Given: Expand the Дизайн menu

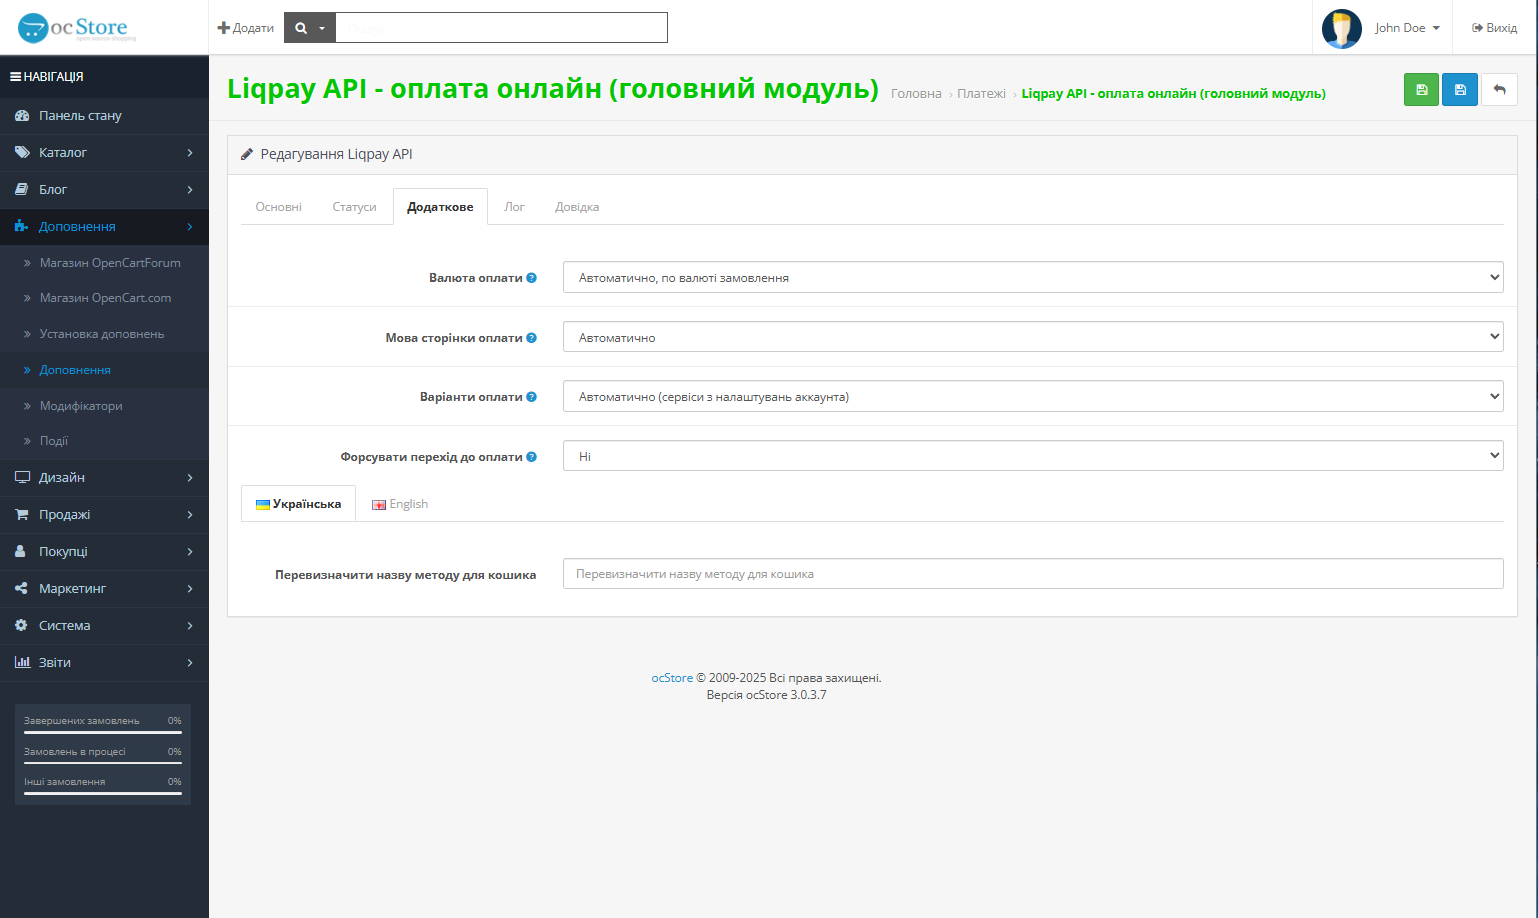Looking at the screenshot, I should pos(104,478).
